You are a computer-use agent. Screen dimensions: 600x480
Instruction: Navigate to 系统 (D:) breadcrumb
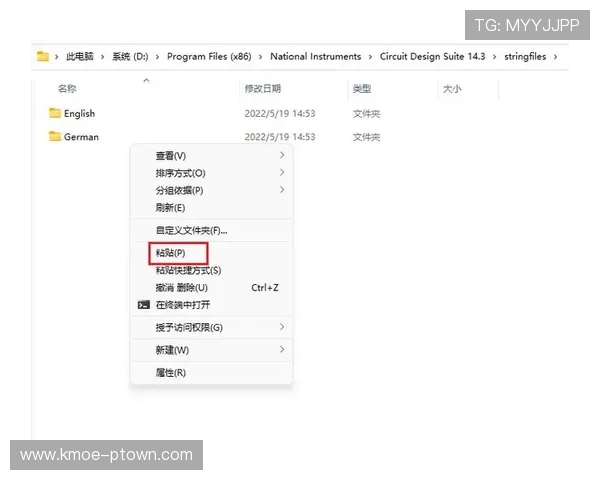130,56
